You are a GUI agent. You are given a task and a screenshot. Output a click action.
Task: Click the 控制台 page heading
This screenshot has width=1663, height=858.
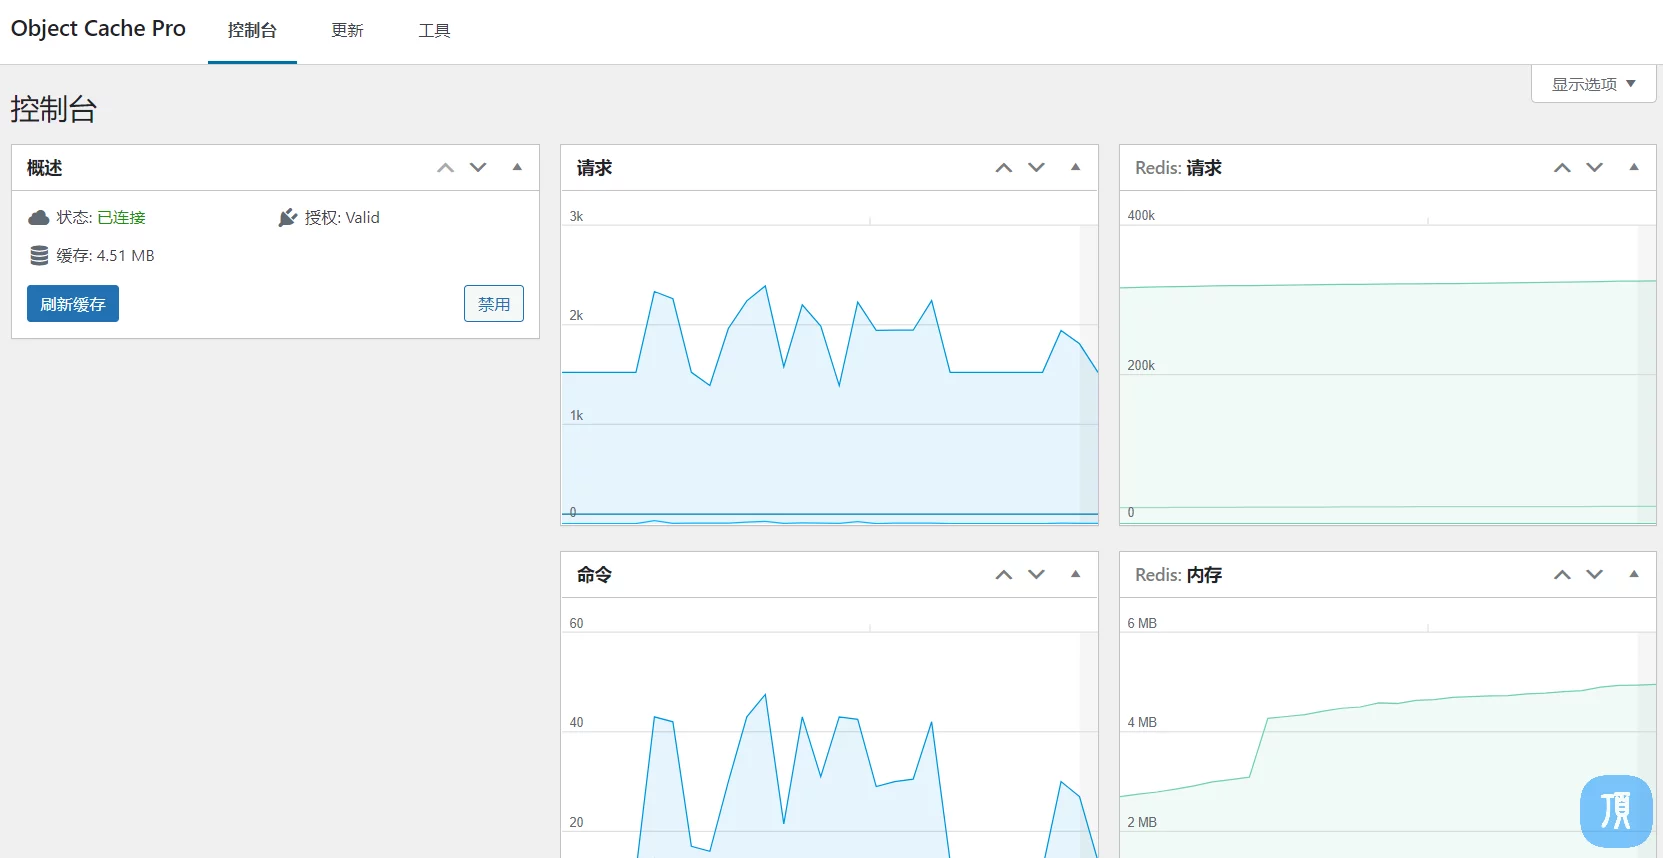pyautogui.click(x=54, y=109)
